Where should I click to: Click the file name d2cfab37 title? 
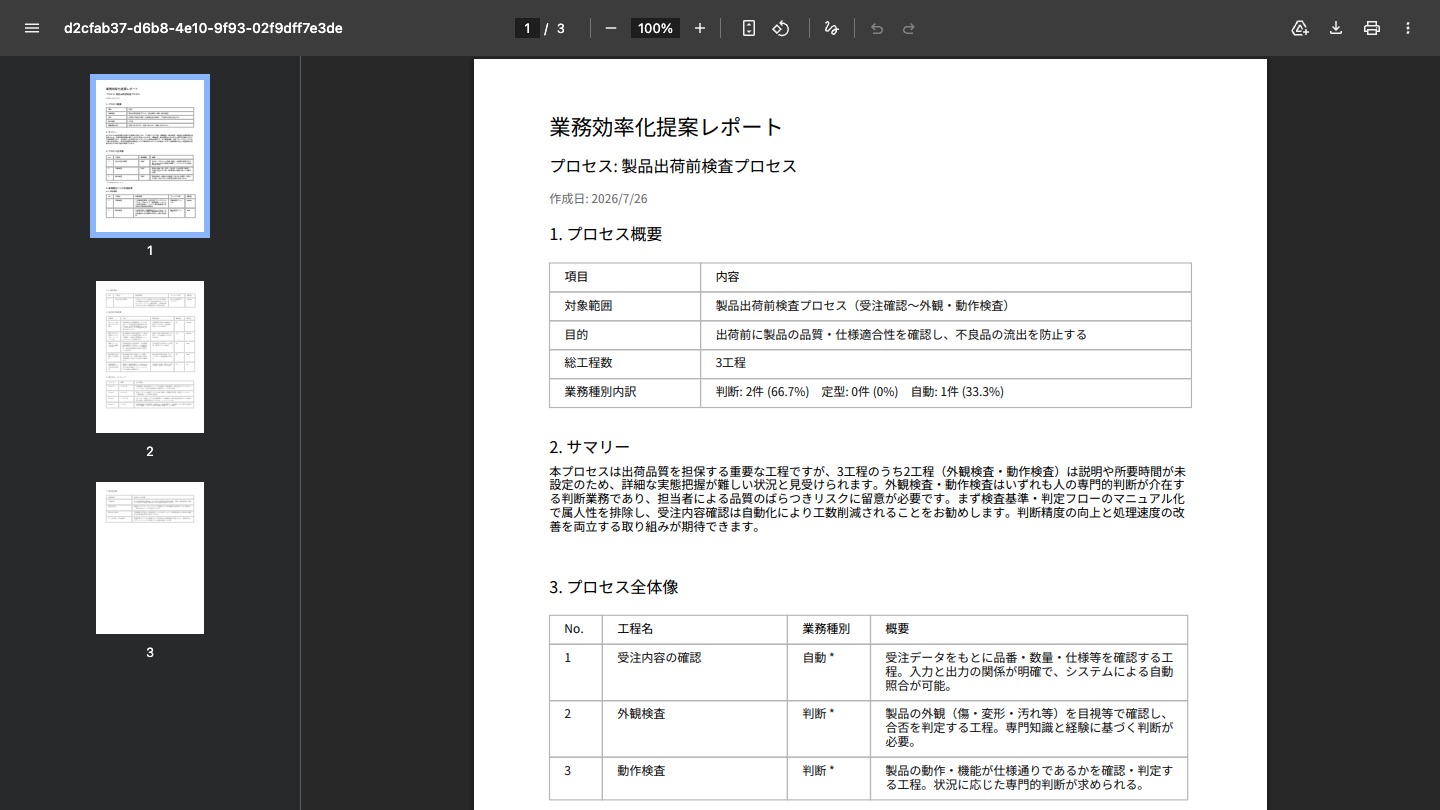[203, 28]
